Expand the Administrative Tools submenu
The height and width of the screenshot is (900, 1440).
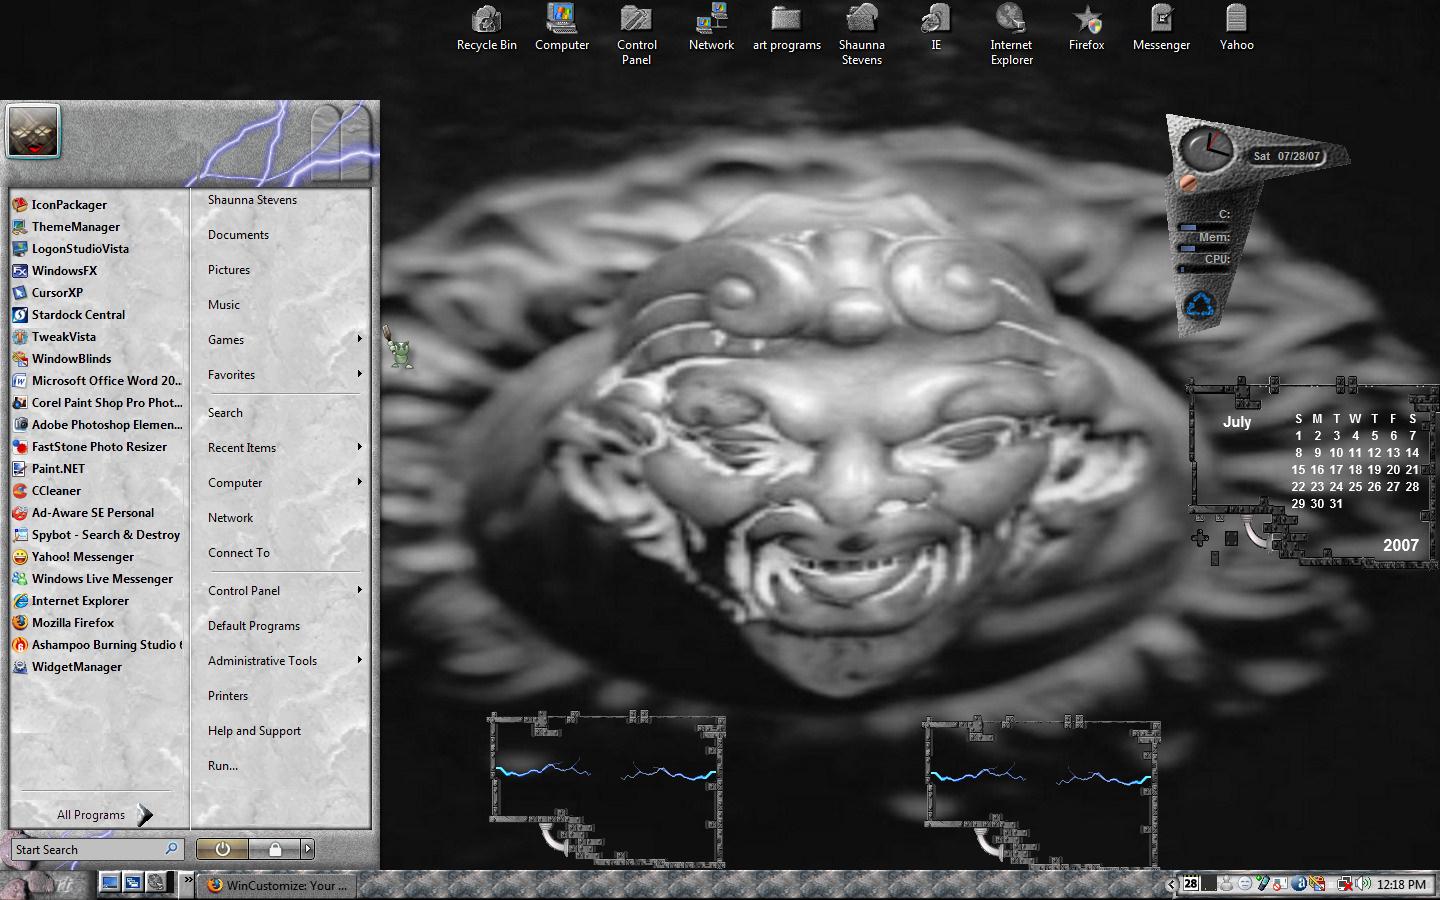pos(284,661)
